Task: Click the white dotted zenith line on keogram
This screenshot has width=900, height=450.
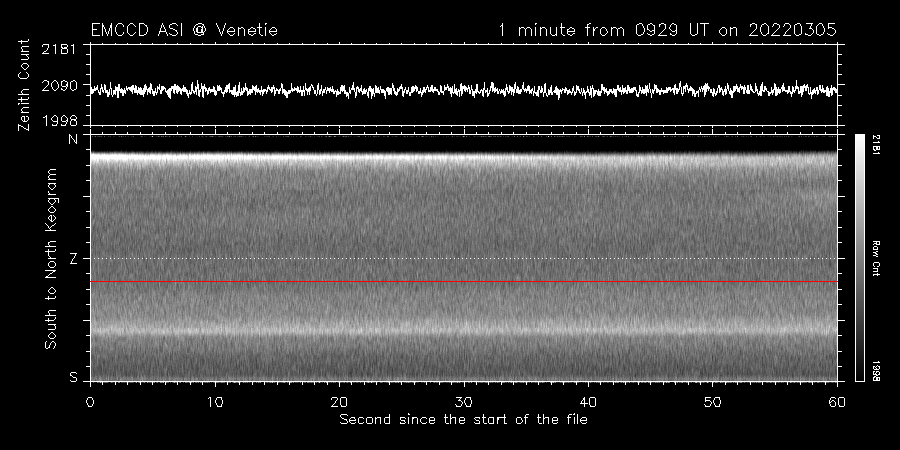Action: [x=464, y=258]
